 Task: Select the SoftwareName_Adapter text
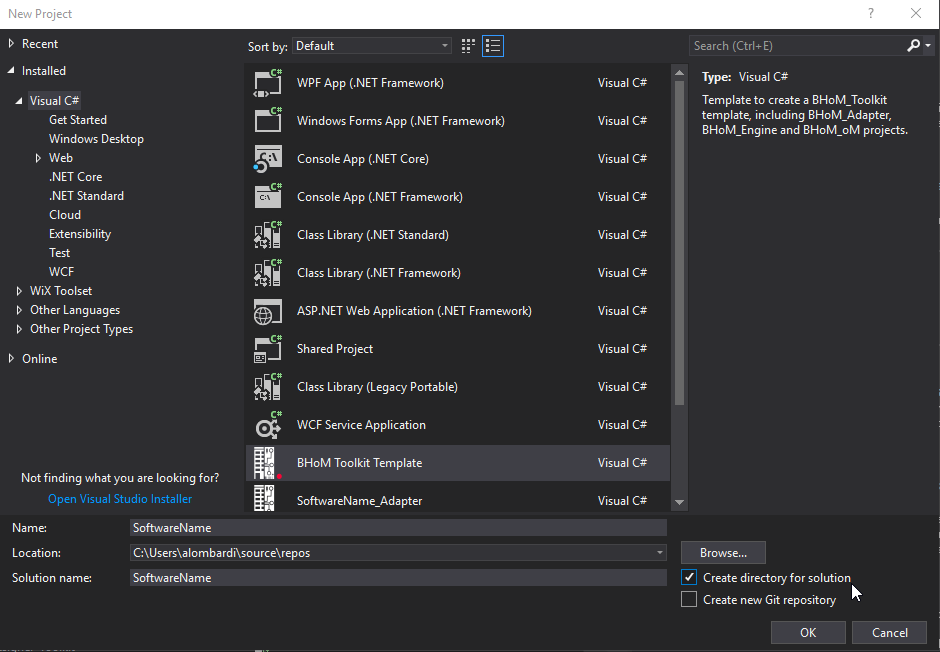(x=359, y=501)
